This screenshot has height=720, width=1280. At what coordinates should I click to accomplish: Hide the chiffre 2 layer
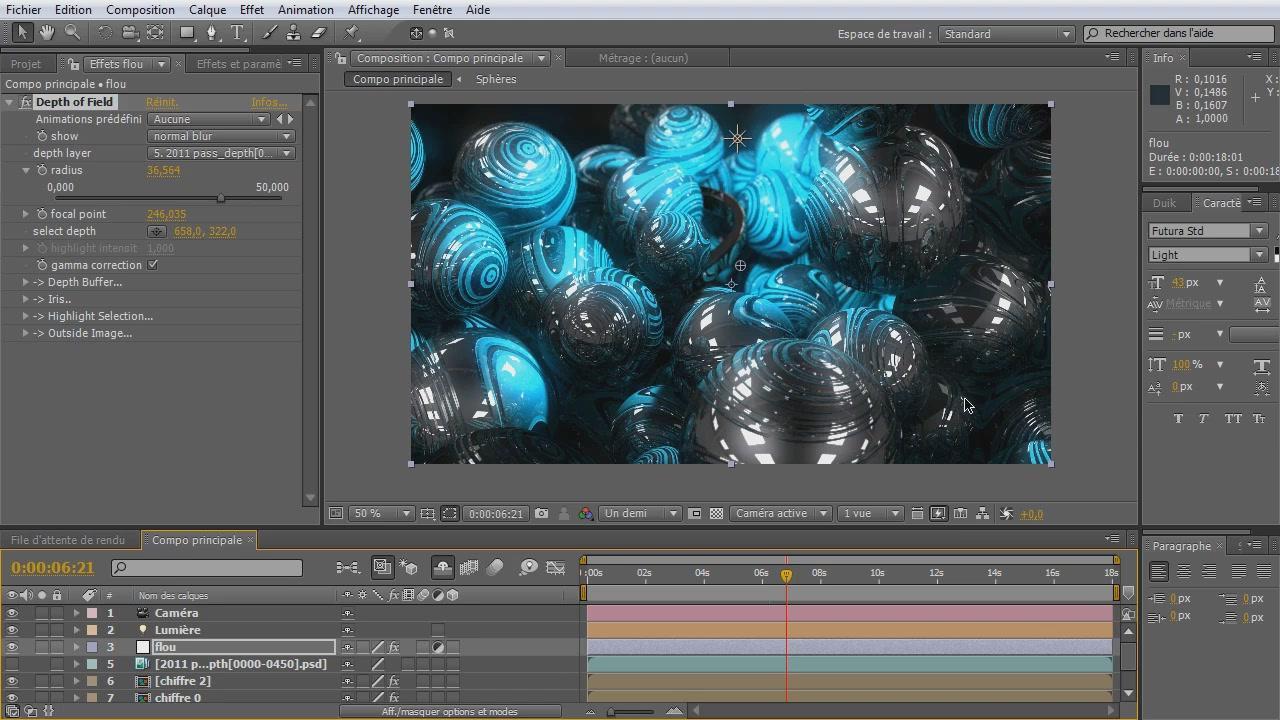[x=12, y=681]
